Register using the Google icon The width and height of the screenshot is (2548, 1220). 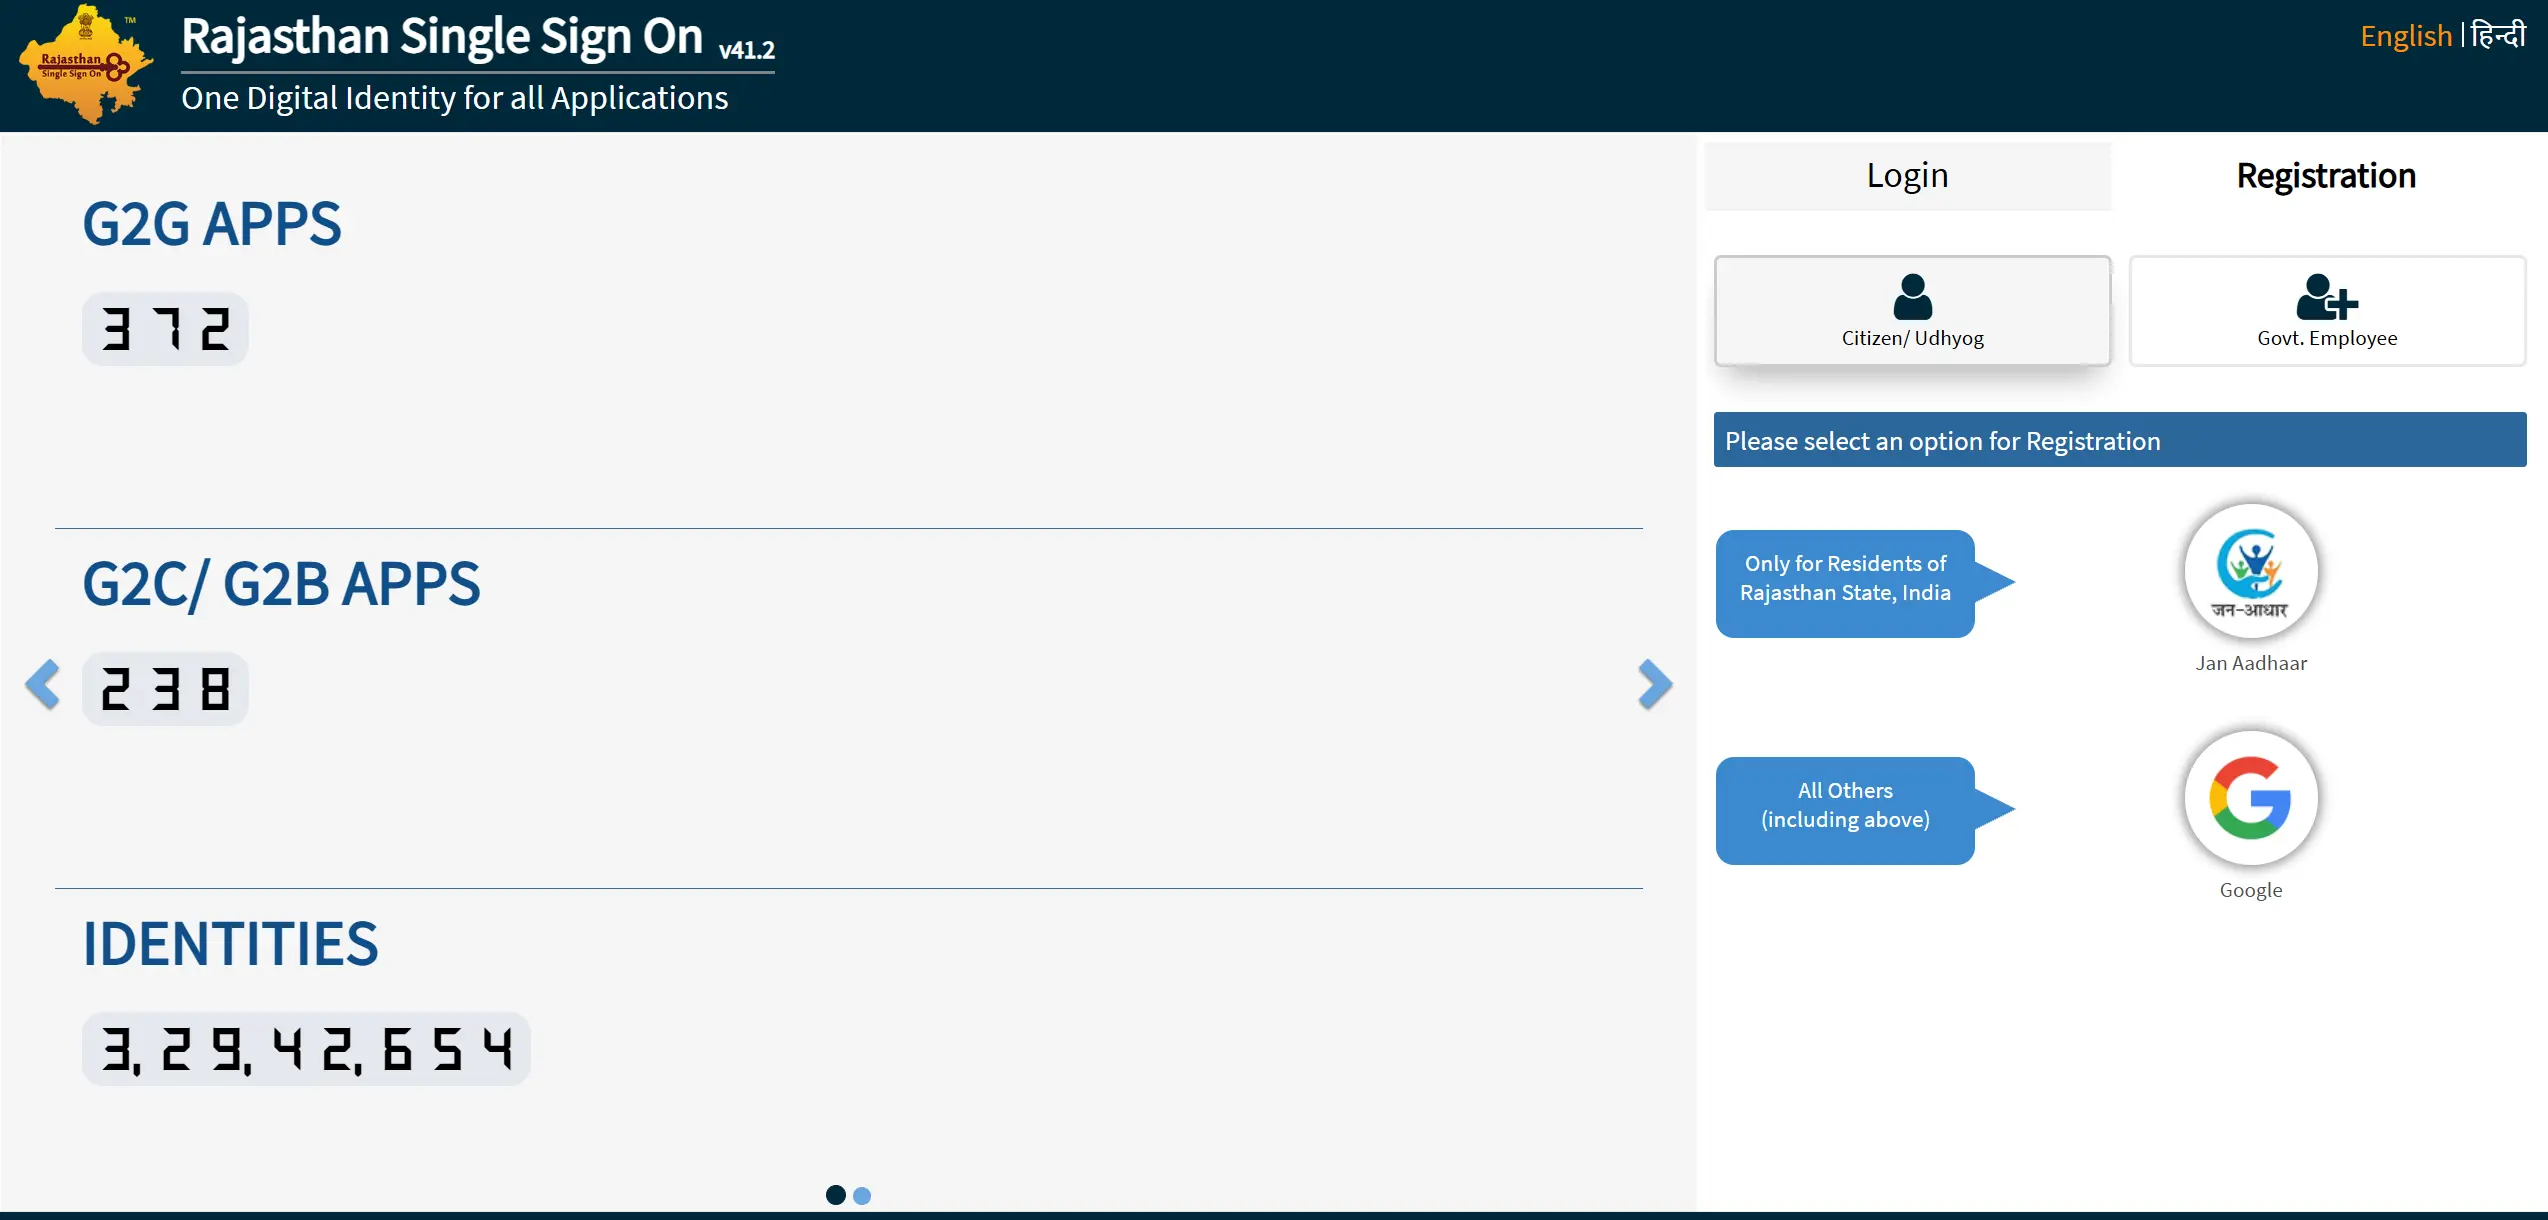(2249, 797)
